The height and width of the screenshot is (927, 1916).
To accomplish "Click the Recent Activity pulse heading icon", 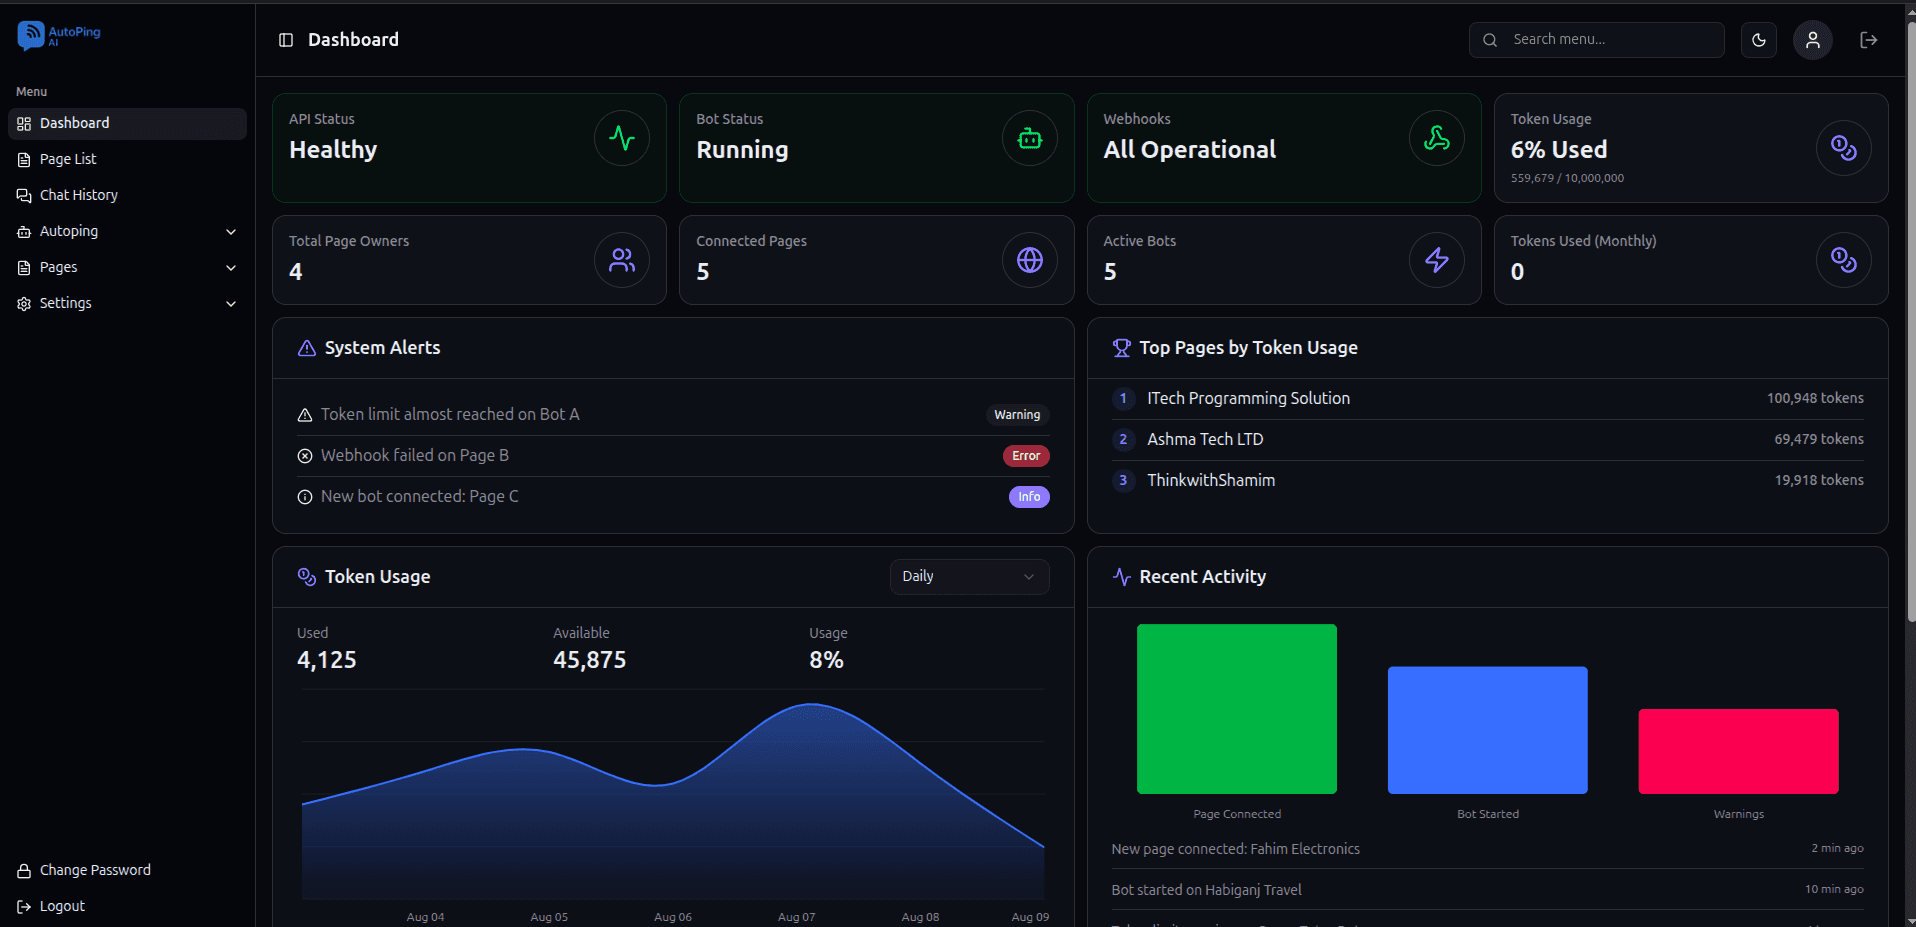I will point(1122,577).
